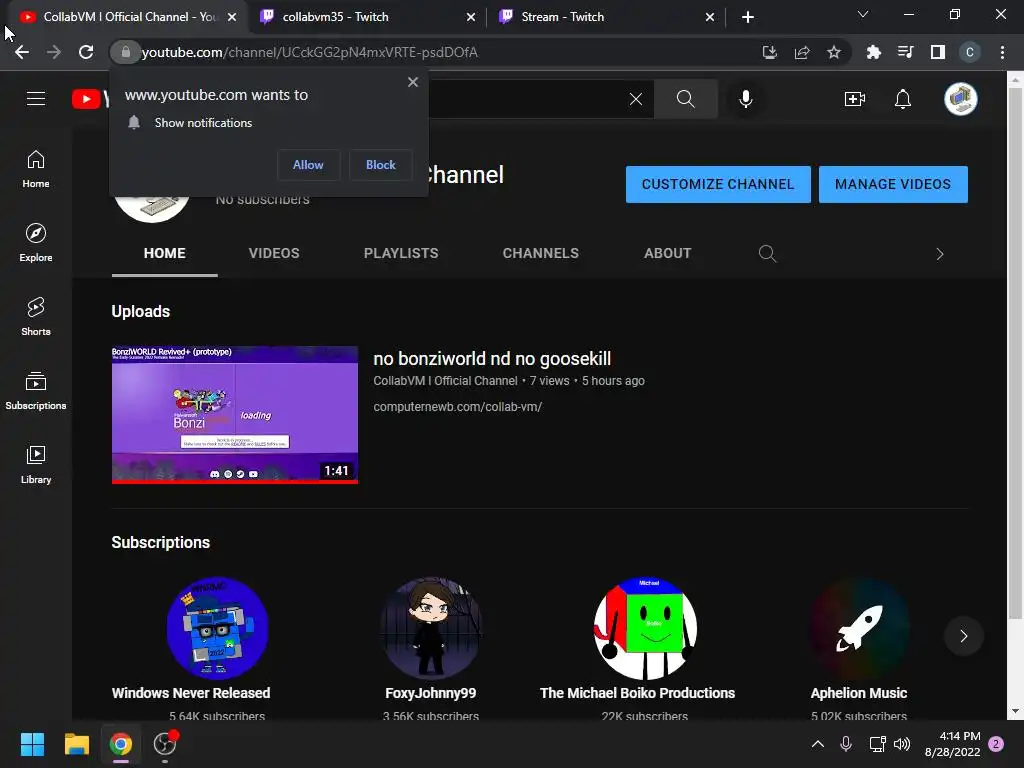Toggle the Chrome side panel
Image resolution: width=1024 pixels, height=768 pixels.
tap(938, 52)
